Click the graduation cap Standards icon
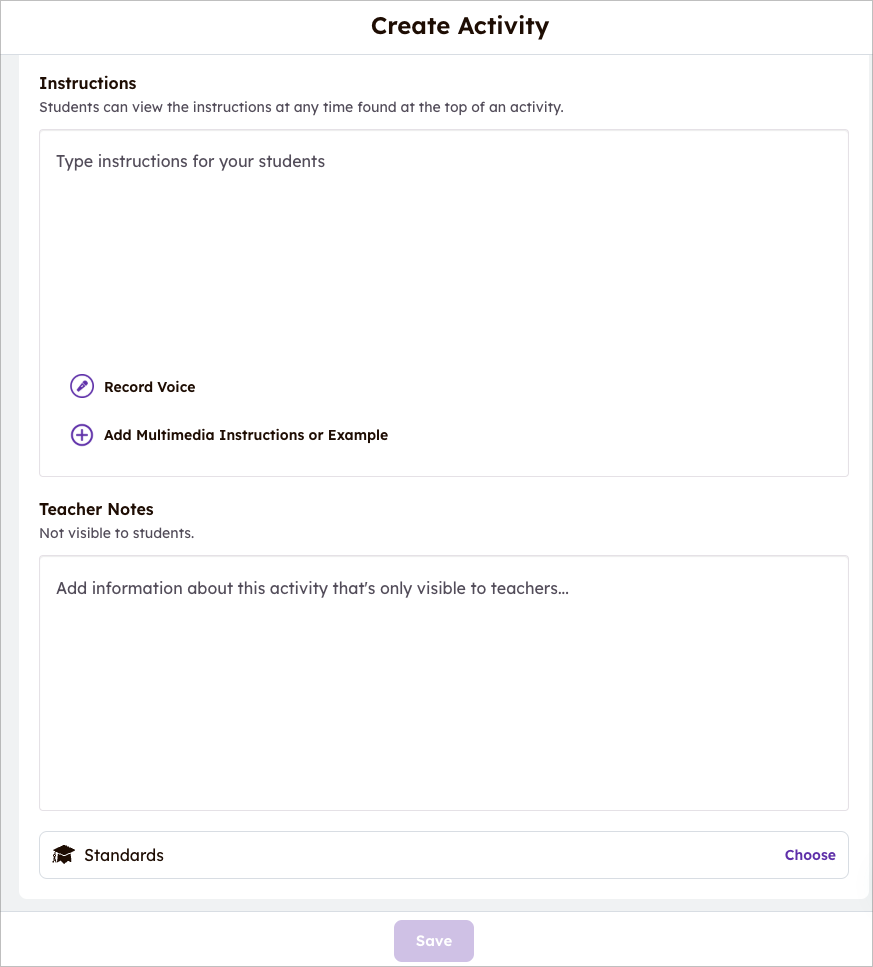This screenshot has width=873, height=967. 64,855
